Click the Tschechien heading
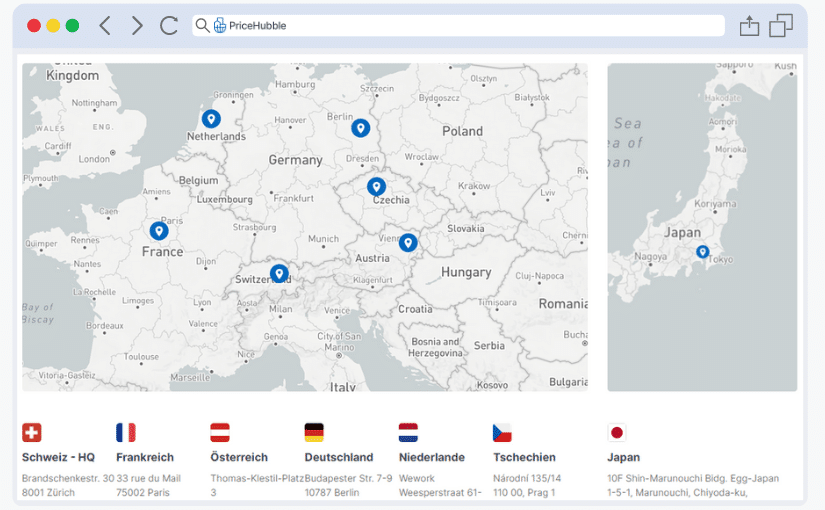The height and width of the screenshot is (510, 825). pos(524,457)
